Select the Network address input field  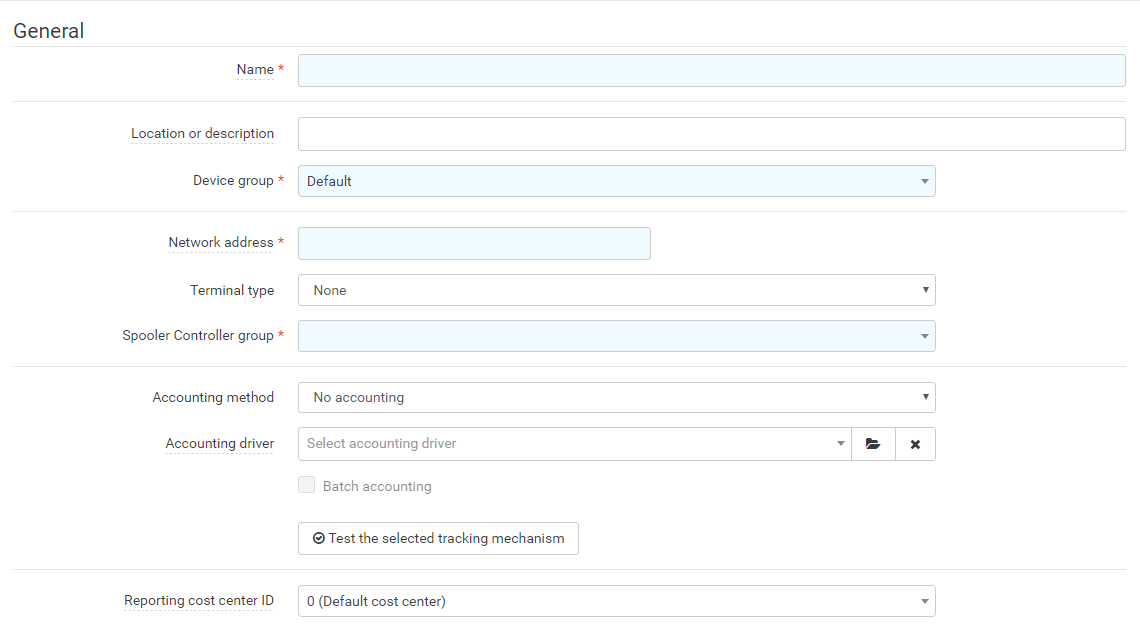coord(474,243)
